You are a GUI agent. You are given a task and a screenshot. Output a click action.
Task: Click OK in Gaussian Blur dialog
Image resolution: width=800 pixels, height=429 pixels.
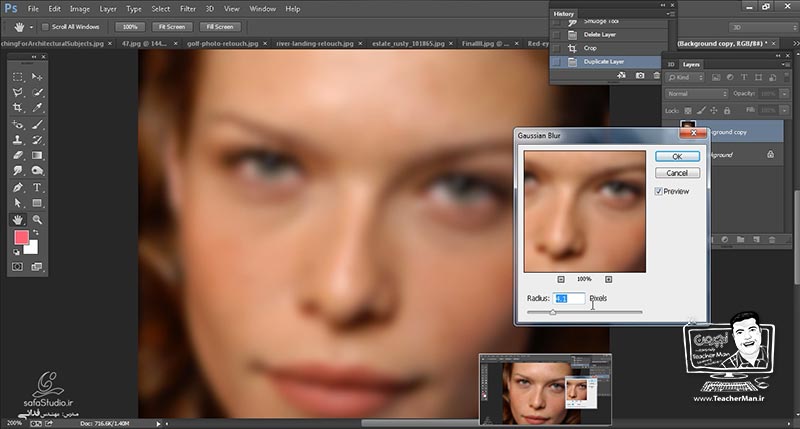point(677,157)
